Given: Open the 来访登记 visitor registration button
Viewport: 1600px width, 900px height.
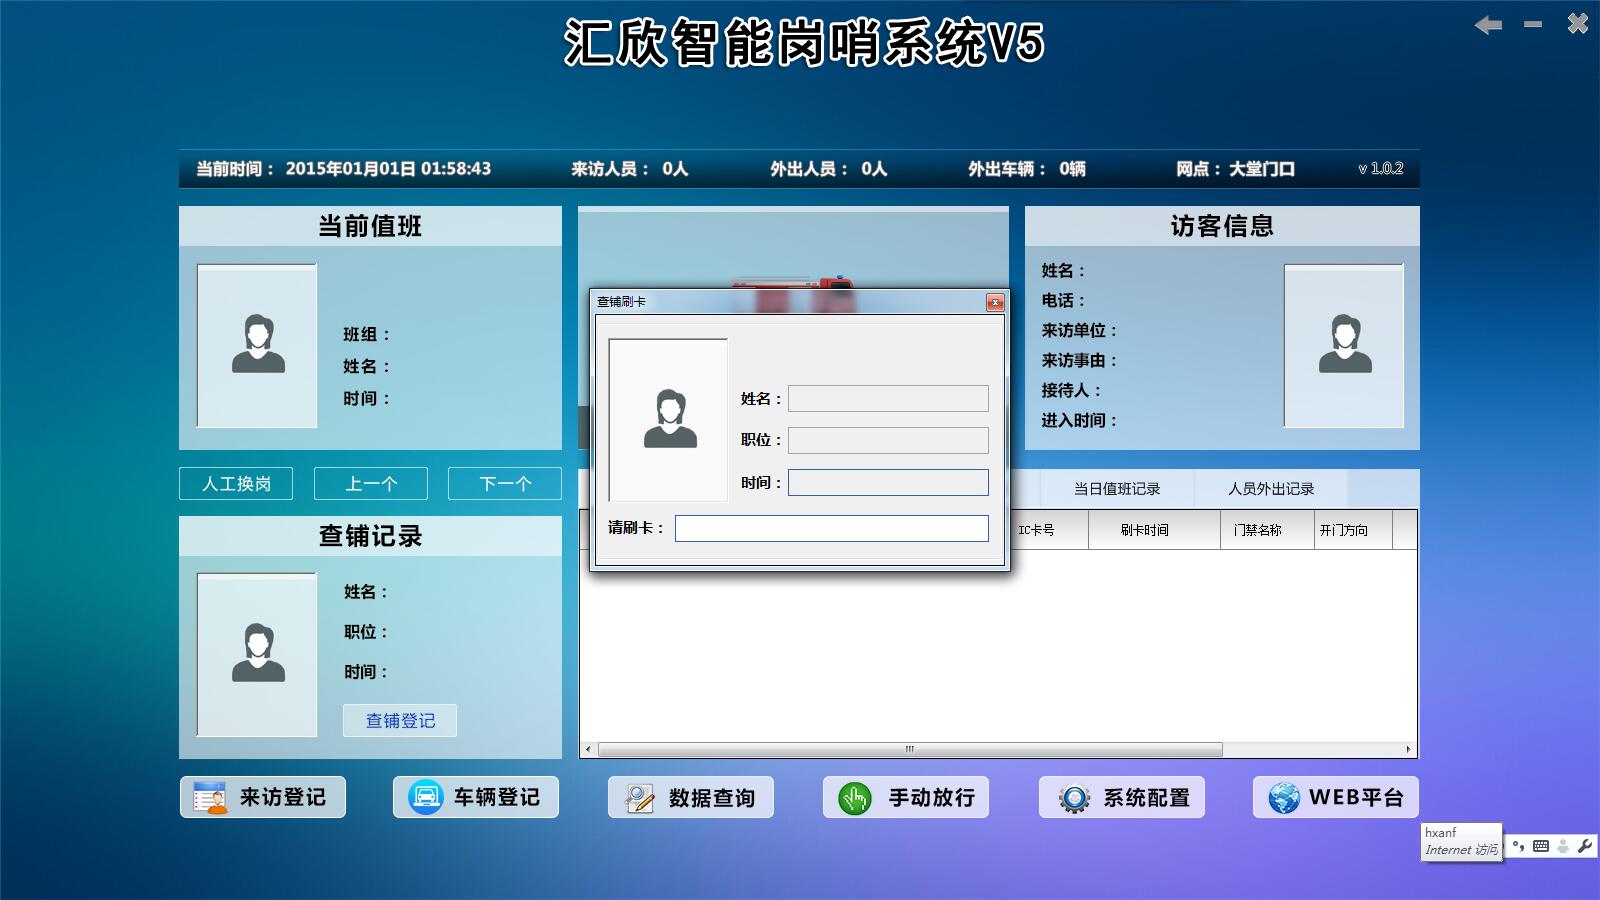Looking at the screenshot, I should (x=263, y=797).
